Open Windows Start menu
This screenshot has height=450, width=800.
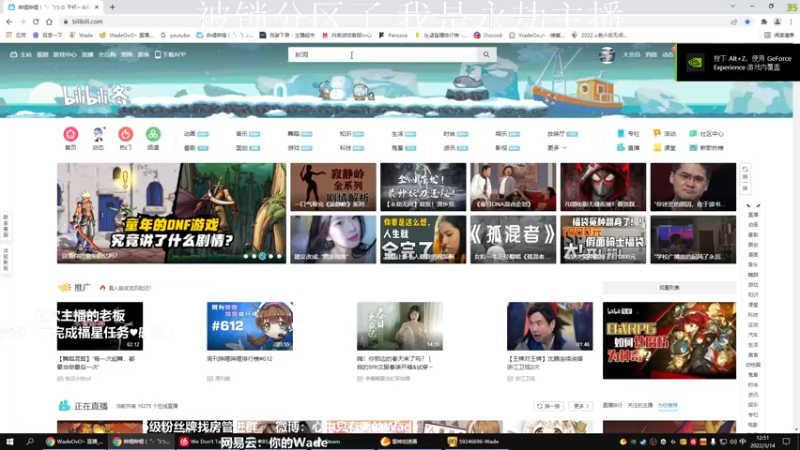pos(10,442)
